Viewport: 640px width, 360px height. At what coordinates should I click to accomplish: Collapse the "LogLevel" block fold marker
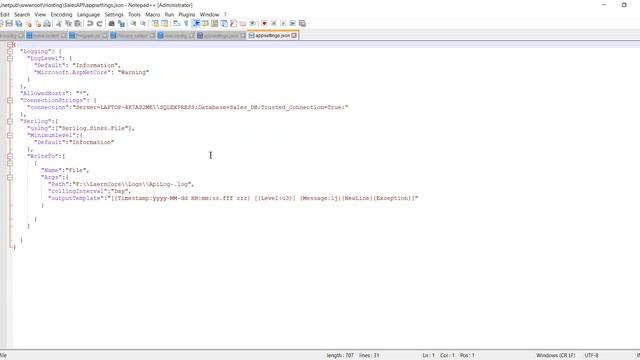(10, 58)
